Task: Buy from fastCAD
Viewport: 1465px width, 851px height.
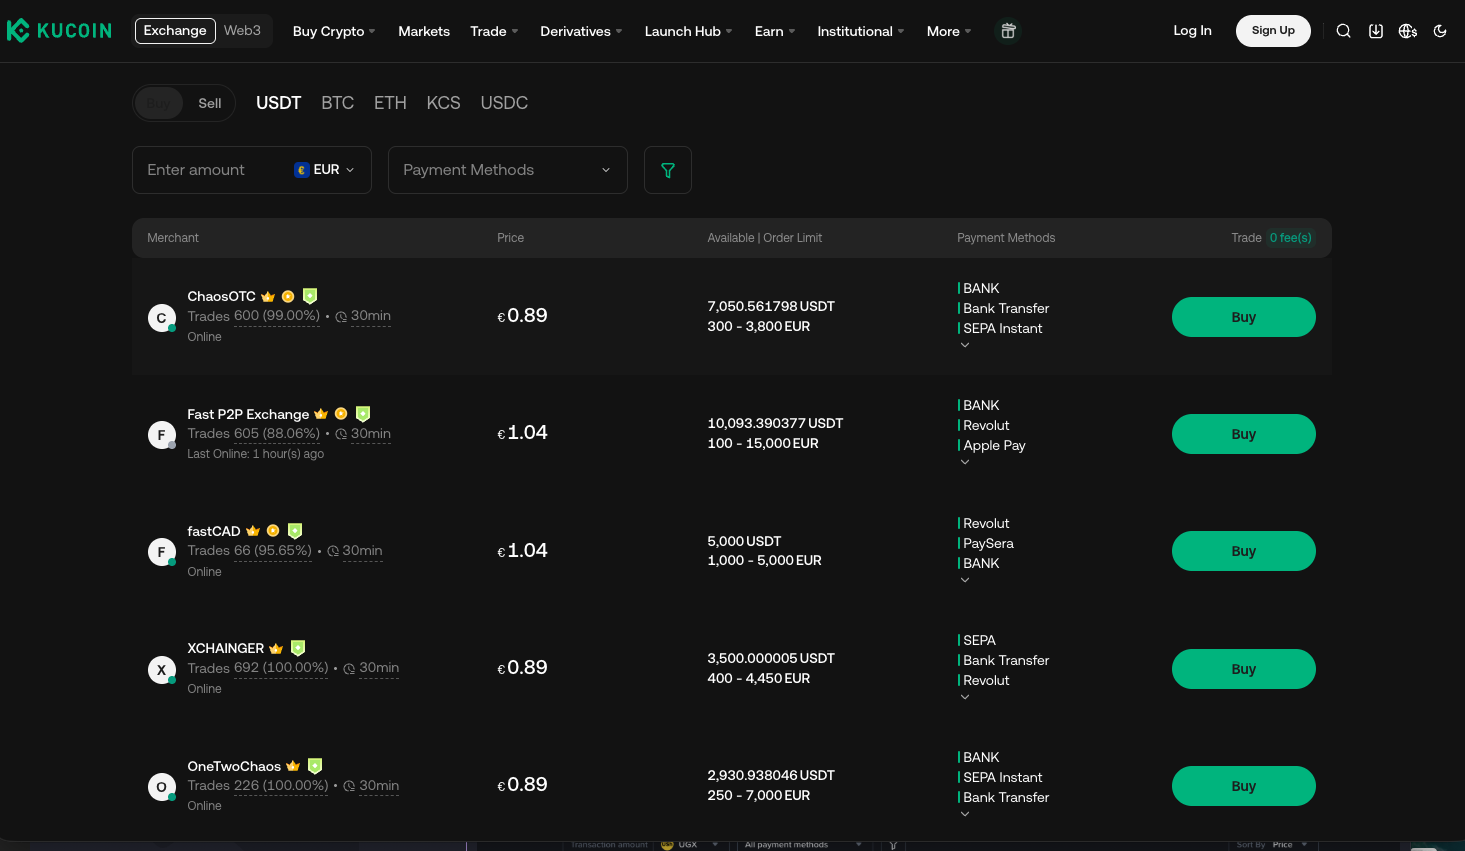Action: click(1244, 551)
